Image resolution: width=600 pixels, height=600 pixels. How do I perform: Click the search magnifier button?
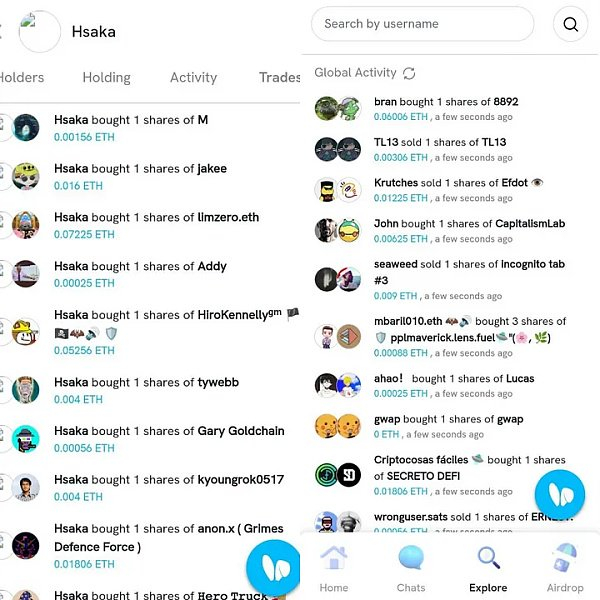(x=570, y=24)
